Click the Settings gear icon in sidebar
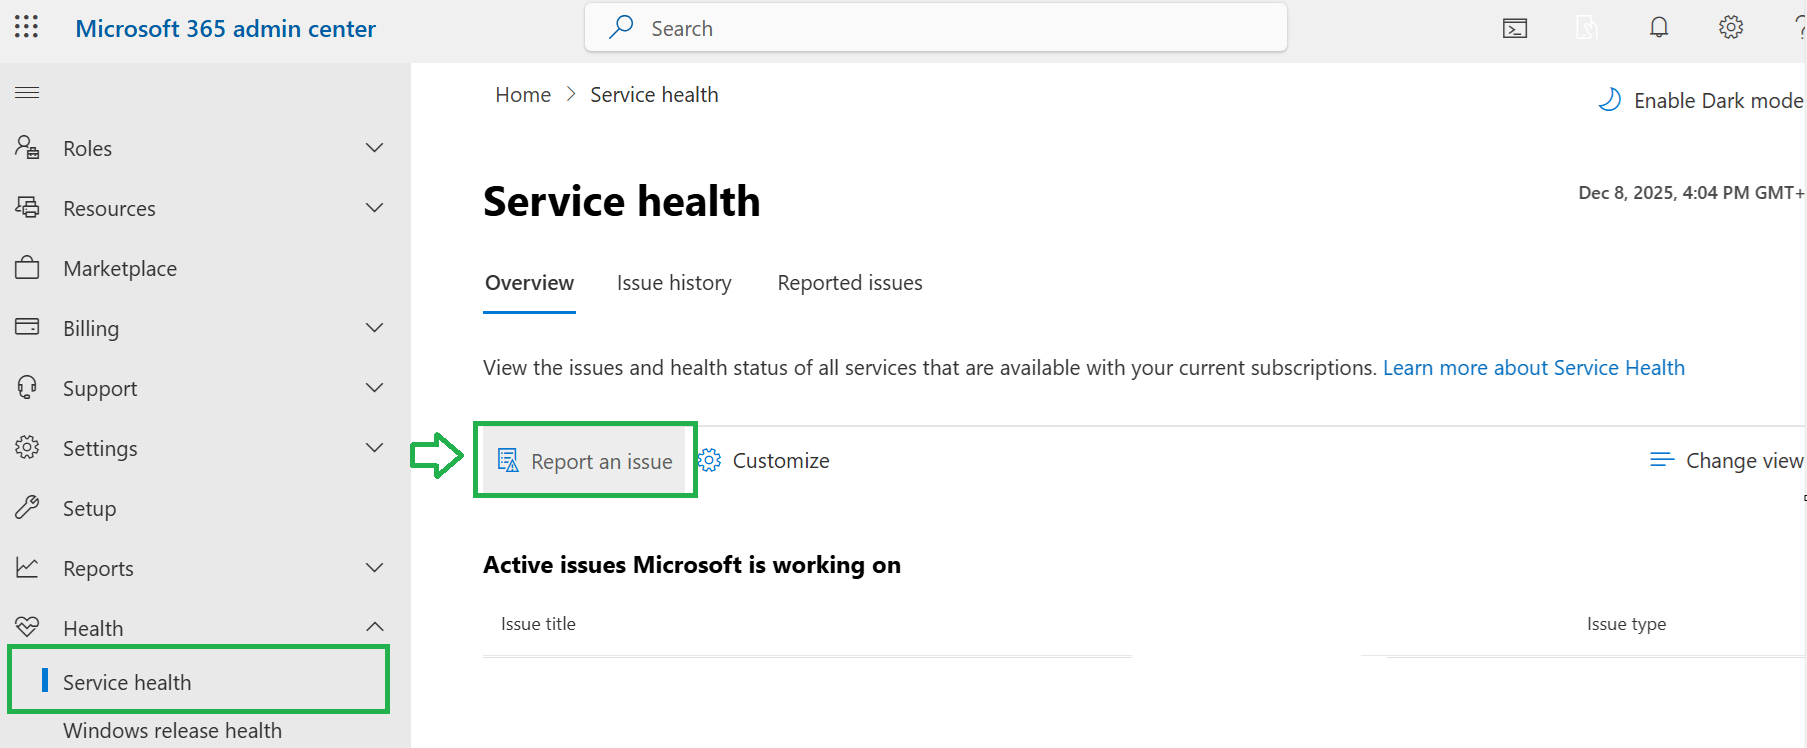 click(27, 447)
